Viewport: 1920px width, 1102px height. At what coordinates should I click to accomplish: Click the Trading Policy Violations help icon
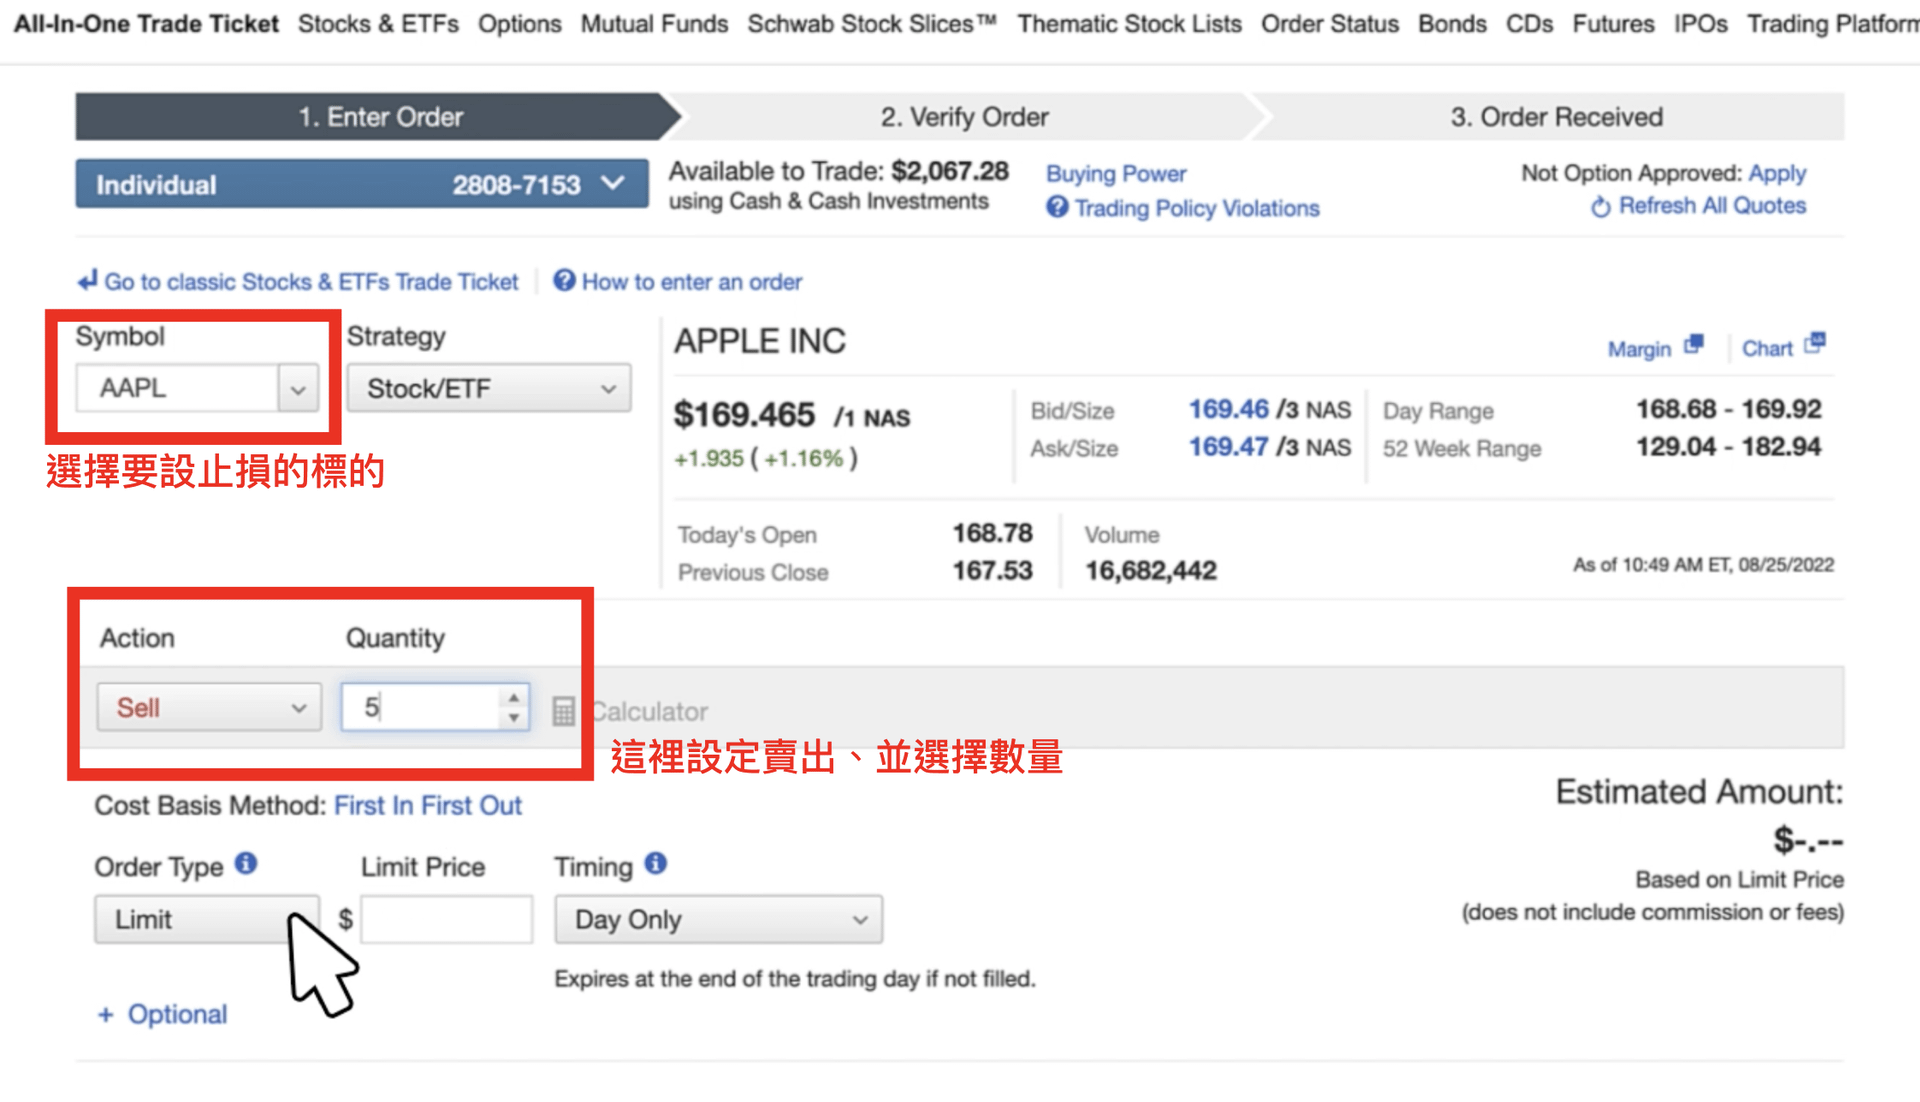coord(1057,207)
